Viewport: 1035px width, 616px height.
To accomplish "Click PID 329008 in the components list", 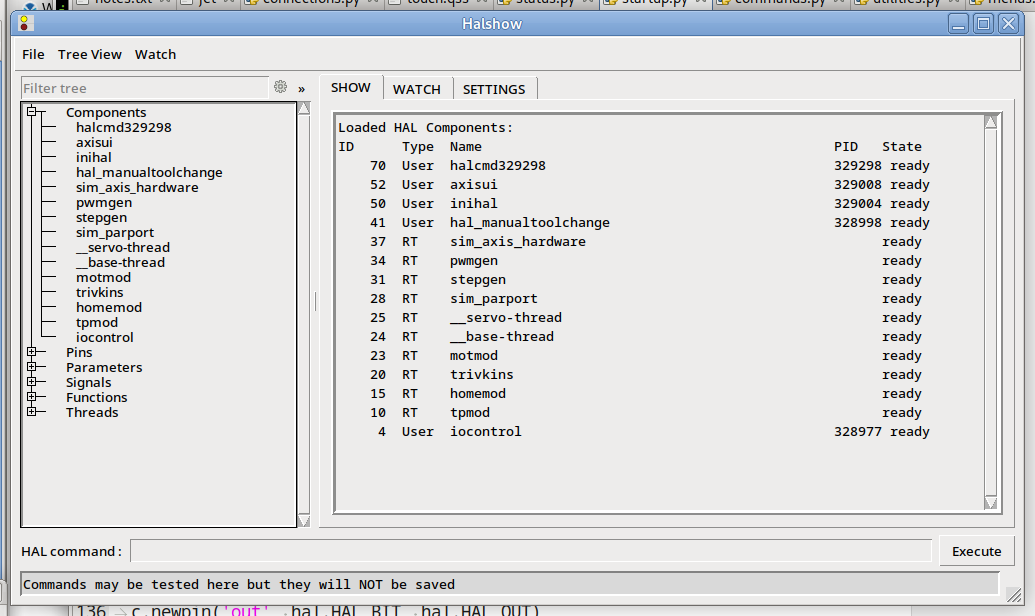I will point(857,185).
